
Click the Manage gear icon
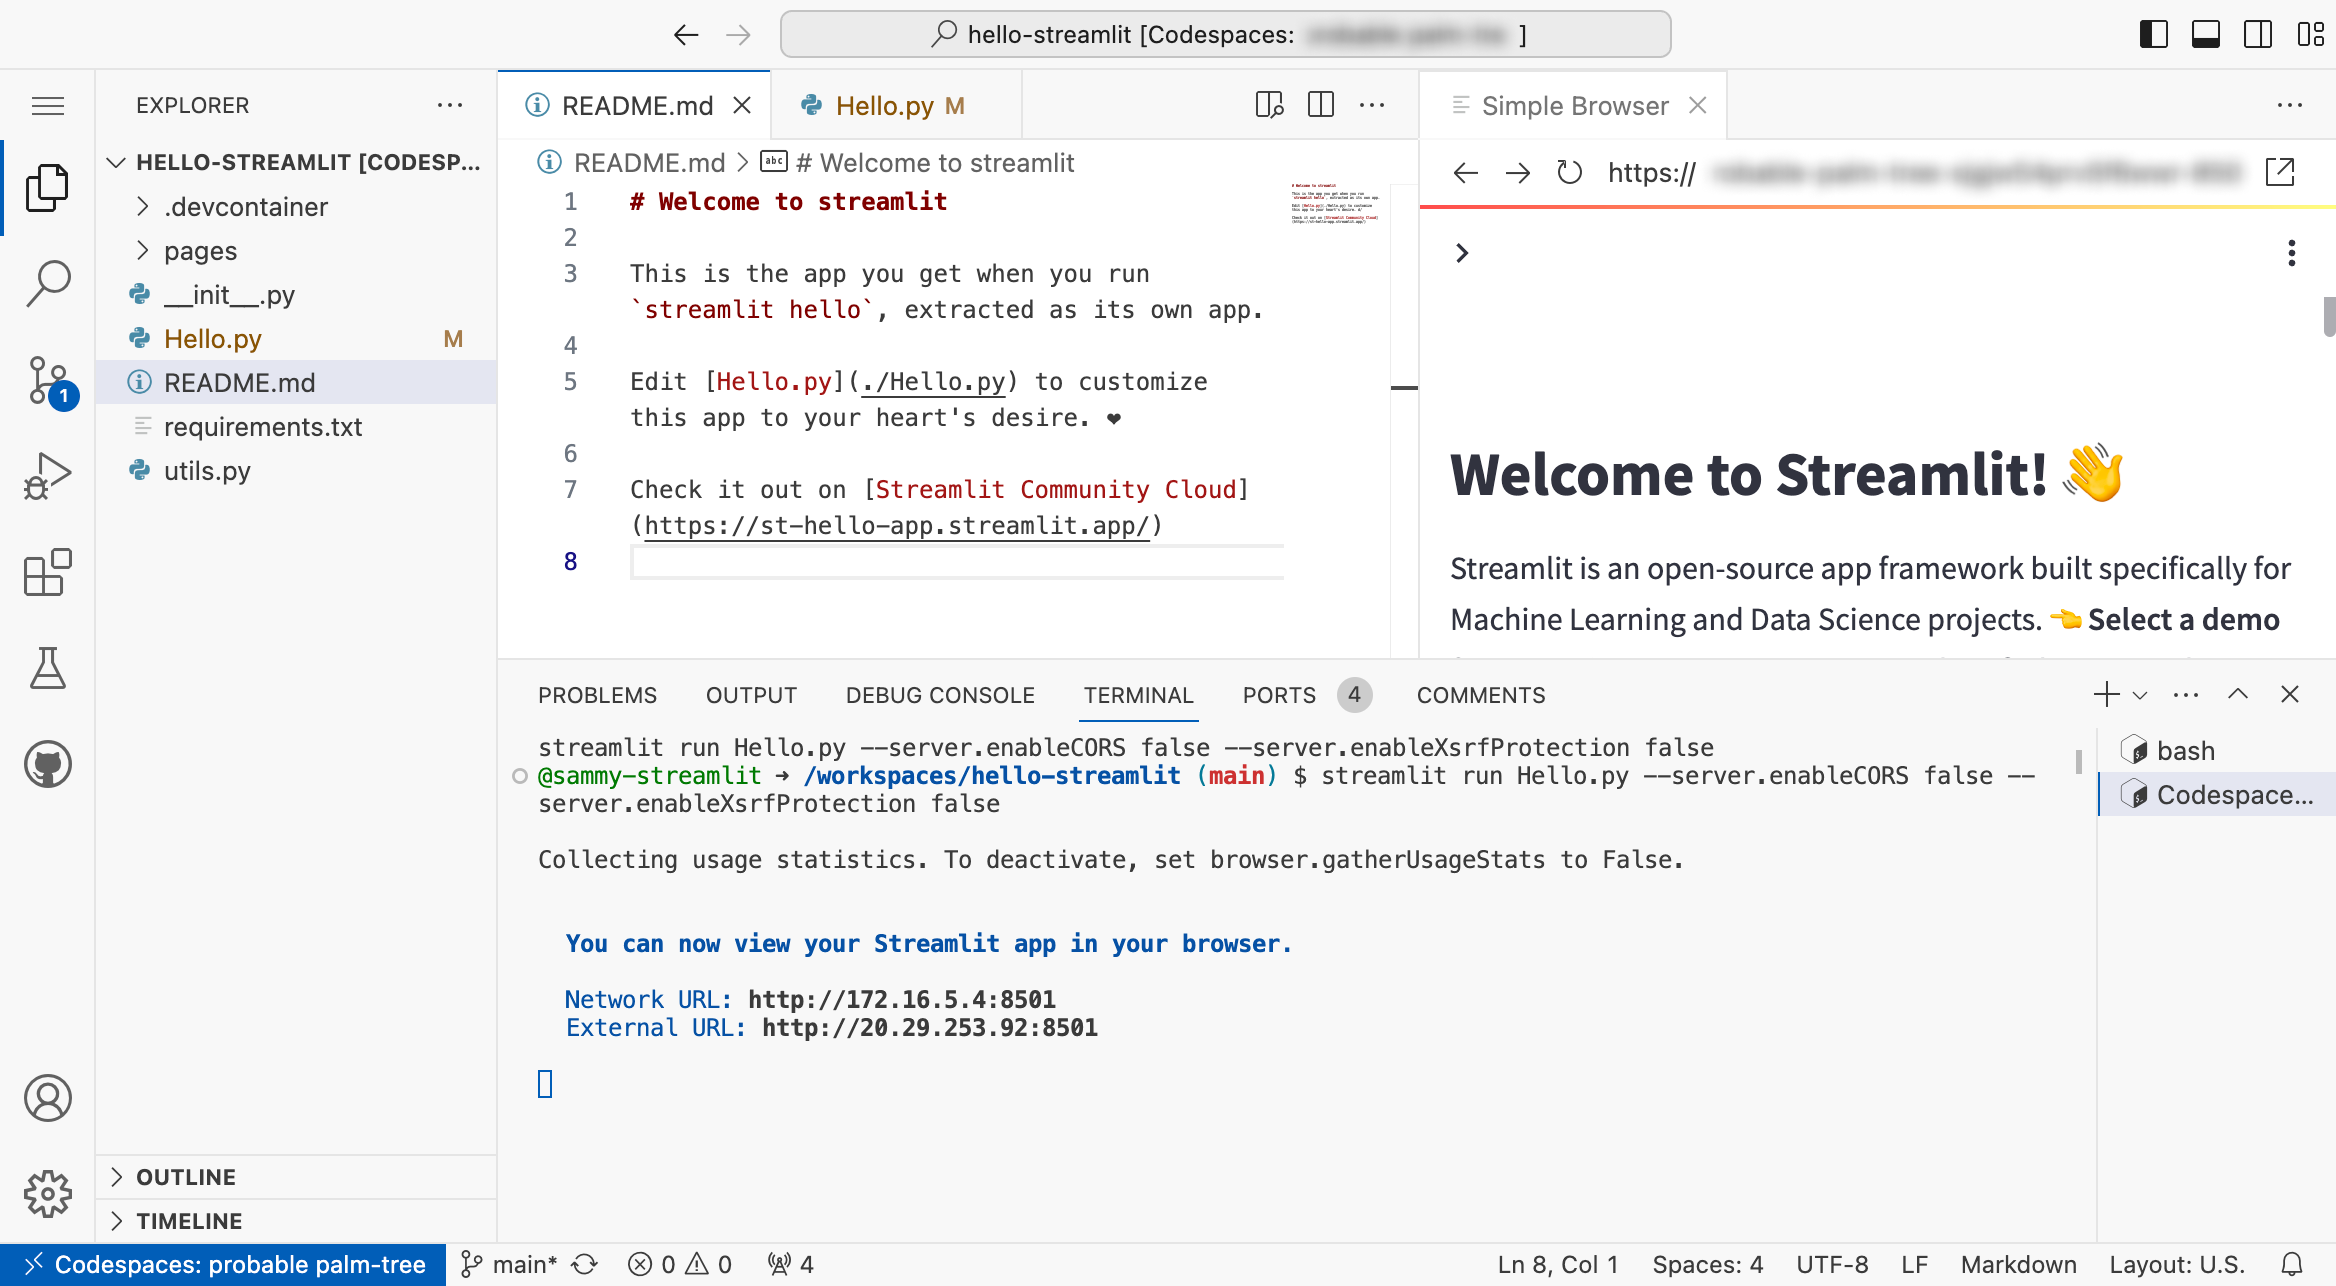click(x=47, y=1194)
